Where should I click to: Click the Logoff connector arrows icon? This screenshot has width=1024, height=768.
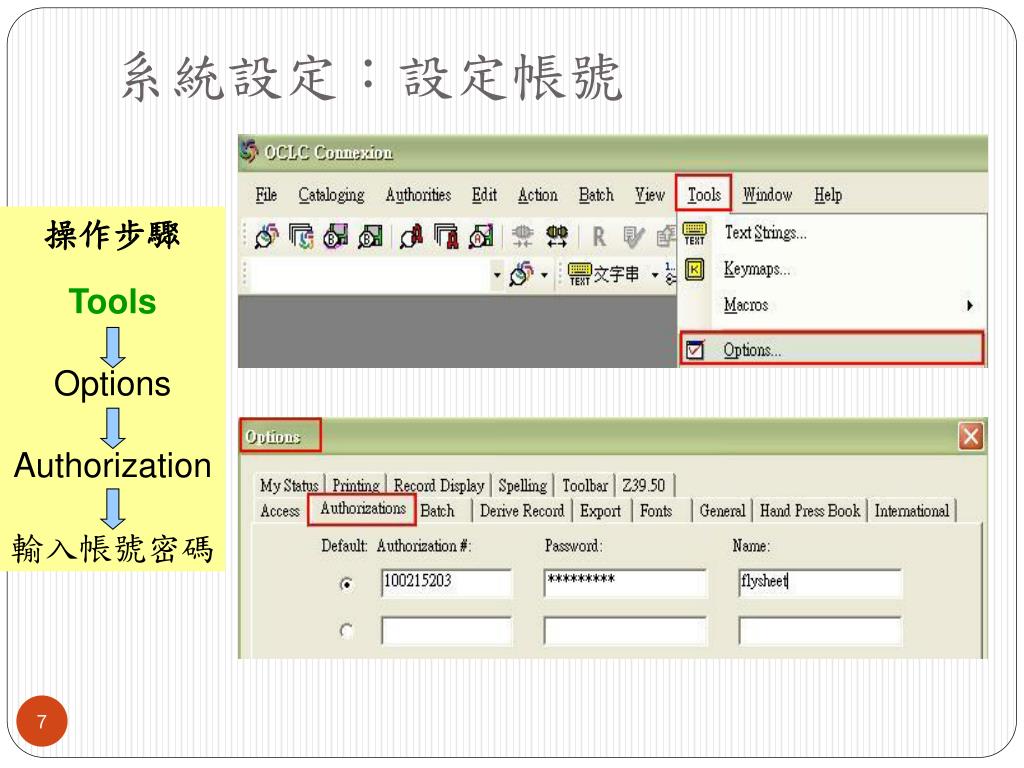point(556,236)
